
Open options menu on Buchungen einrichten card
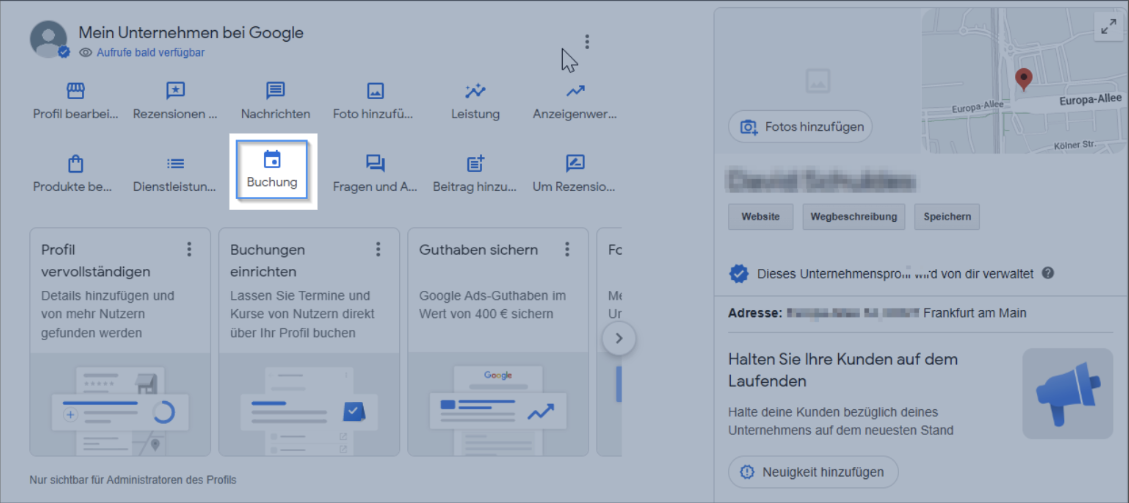click(378, 250)
